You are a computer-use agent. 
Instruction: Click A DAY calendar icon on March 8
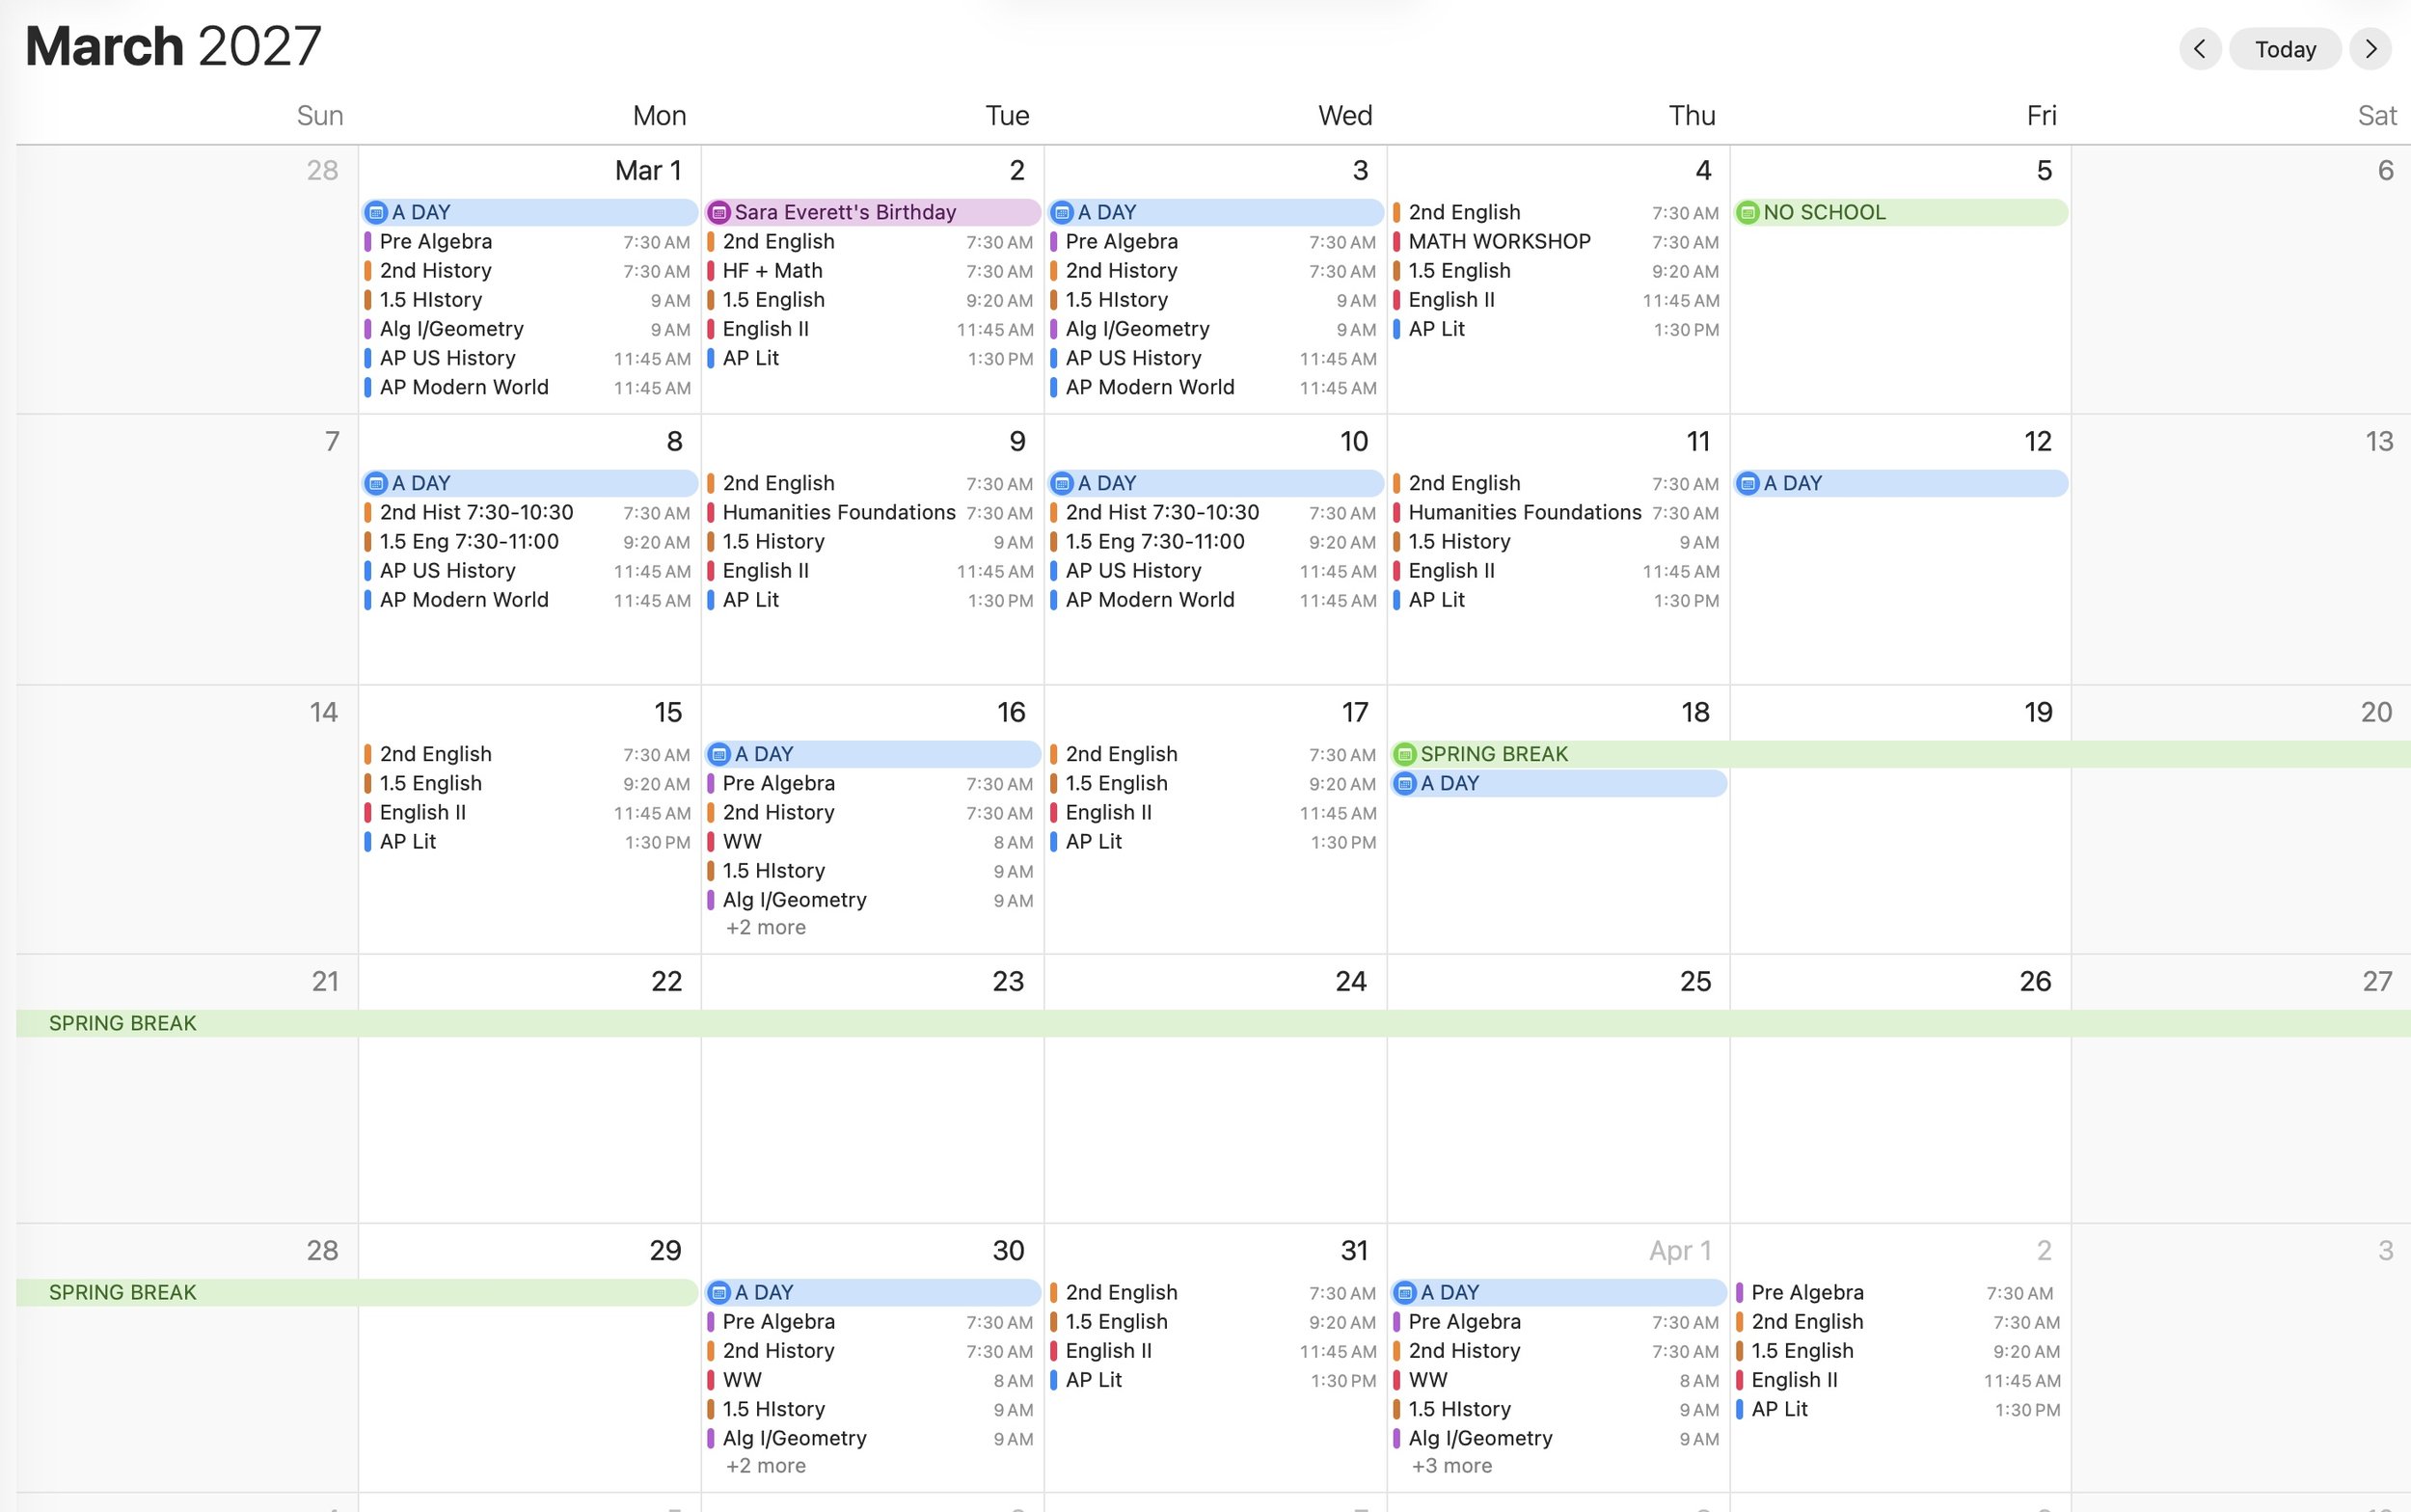coord(376,483)
